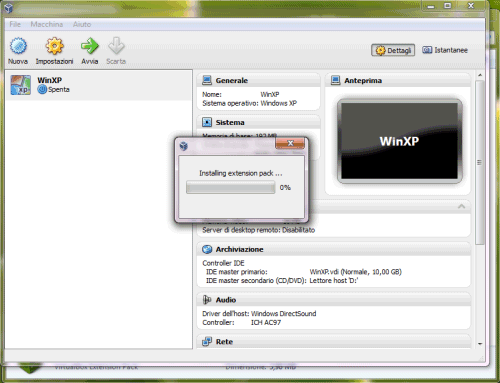Click the Scarta discard arrow icon
Image resolution: width=500 pixels, height=383 pixels.
(x=116, y=46)
